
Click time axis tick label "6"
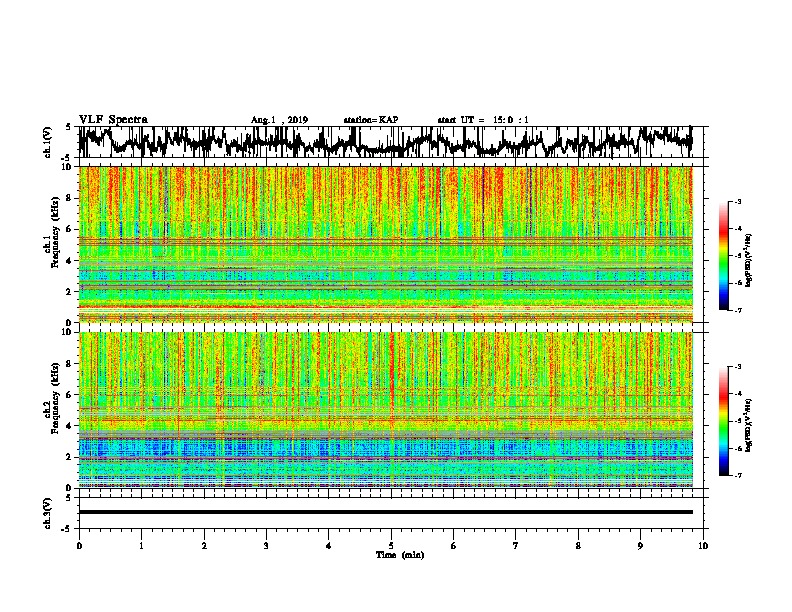(x=454, y=545)
